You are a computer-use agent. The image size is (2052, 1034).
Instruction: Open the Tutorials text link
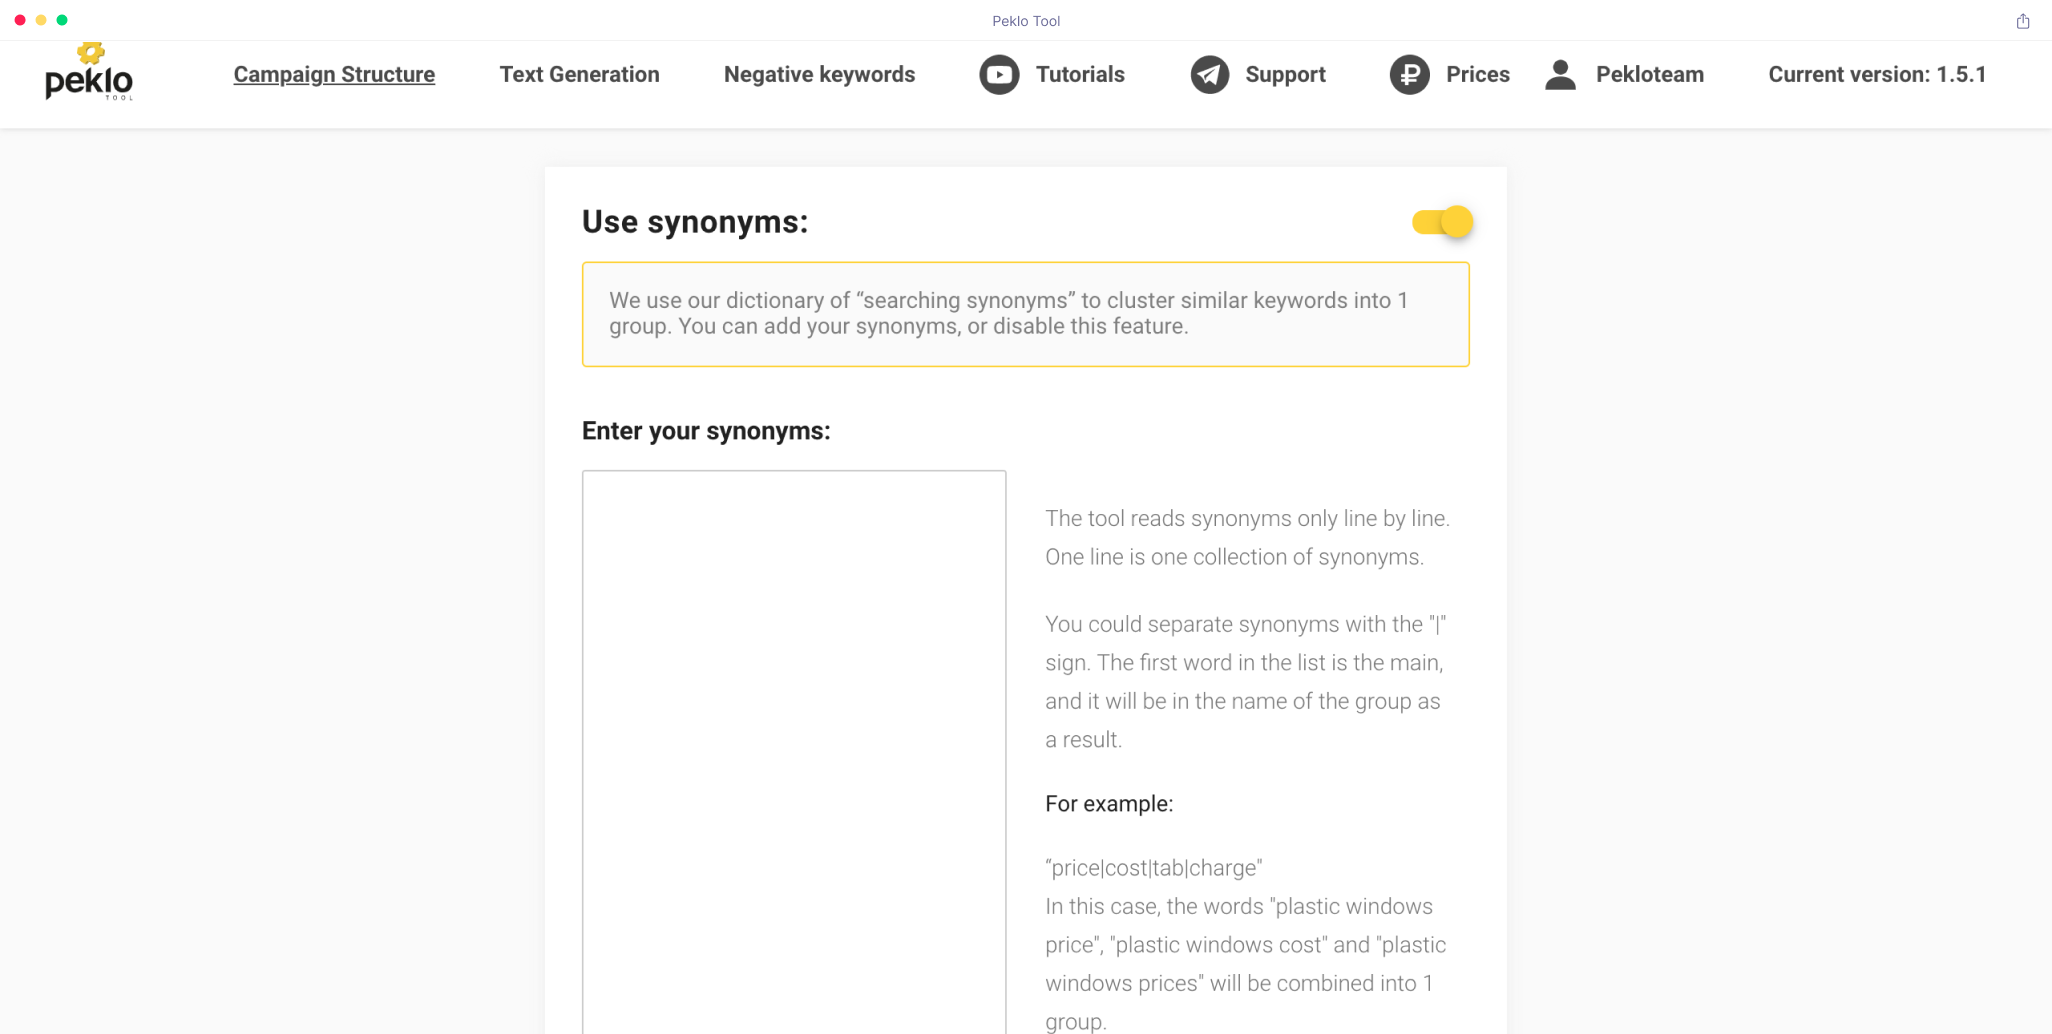click(1080, 75)
